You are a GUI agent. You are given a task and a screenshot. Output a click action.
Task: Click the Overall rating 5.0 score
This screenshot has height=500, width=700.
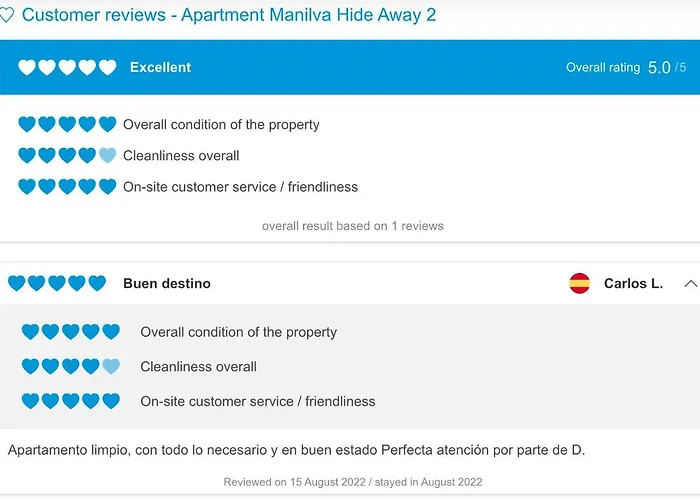[659, 68]
